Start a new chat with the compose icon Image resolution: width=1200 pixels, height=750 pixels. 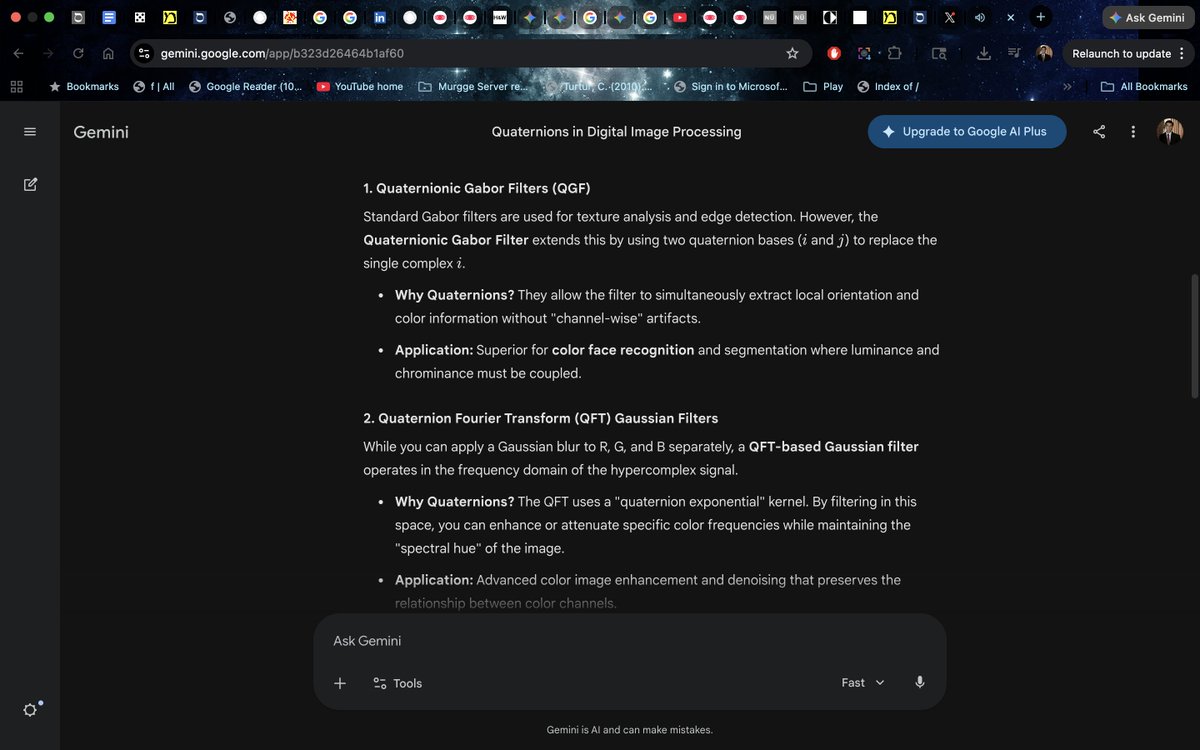pyautogui.click(x=30, y=184)
